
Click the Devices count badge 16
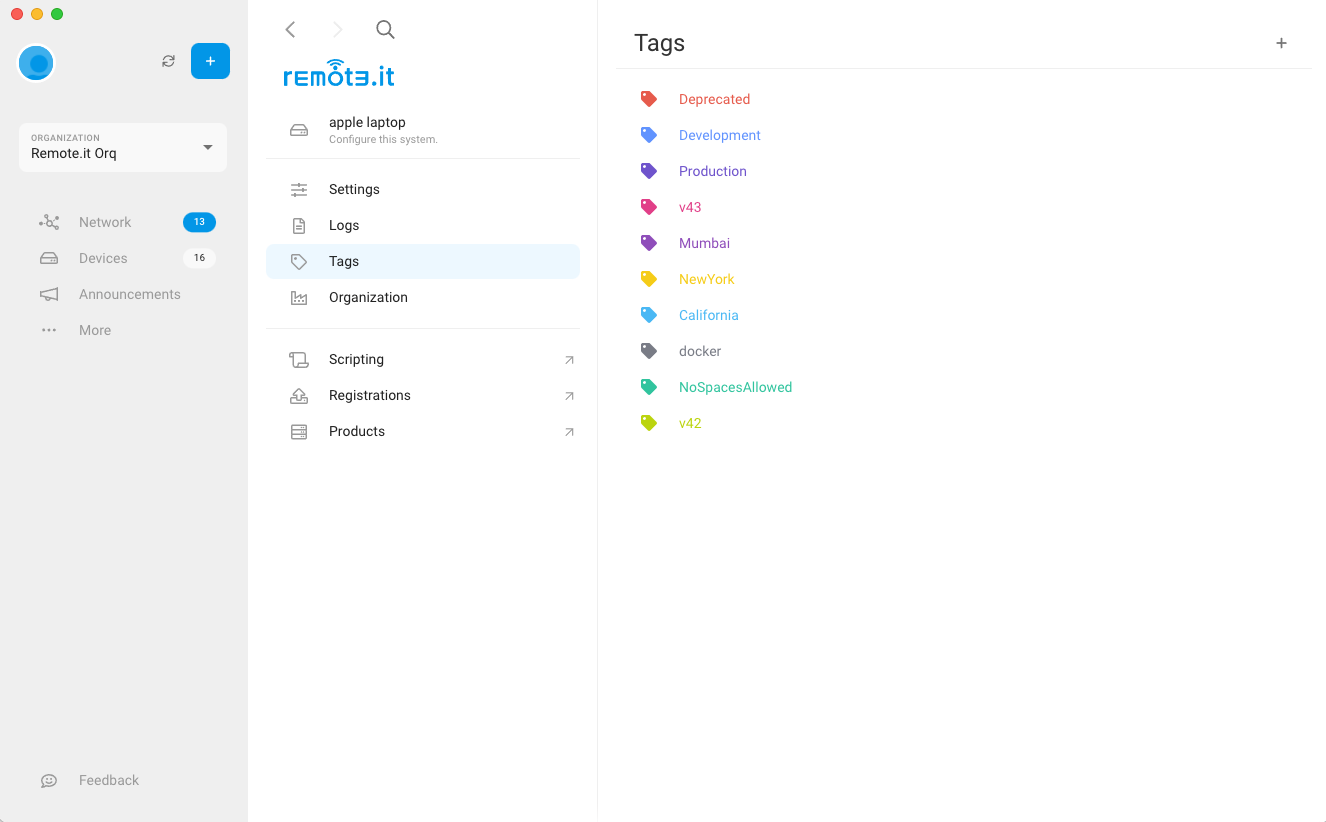coord(199,258)
